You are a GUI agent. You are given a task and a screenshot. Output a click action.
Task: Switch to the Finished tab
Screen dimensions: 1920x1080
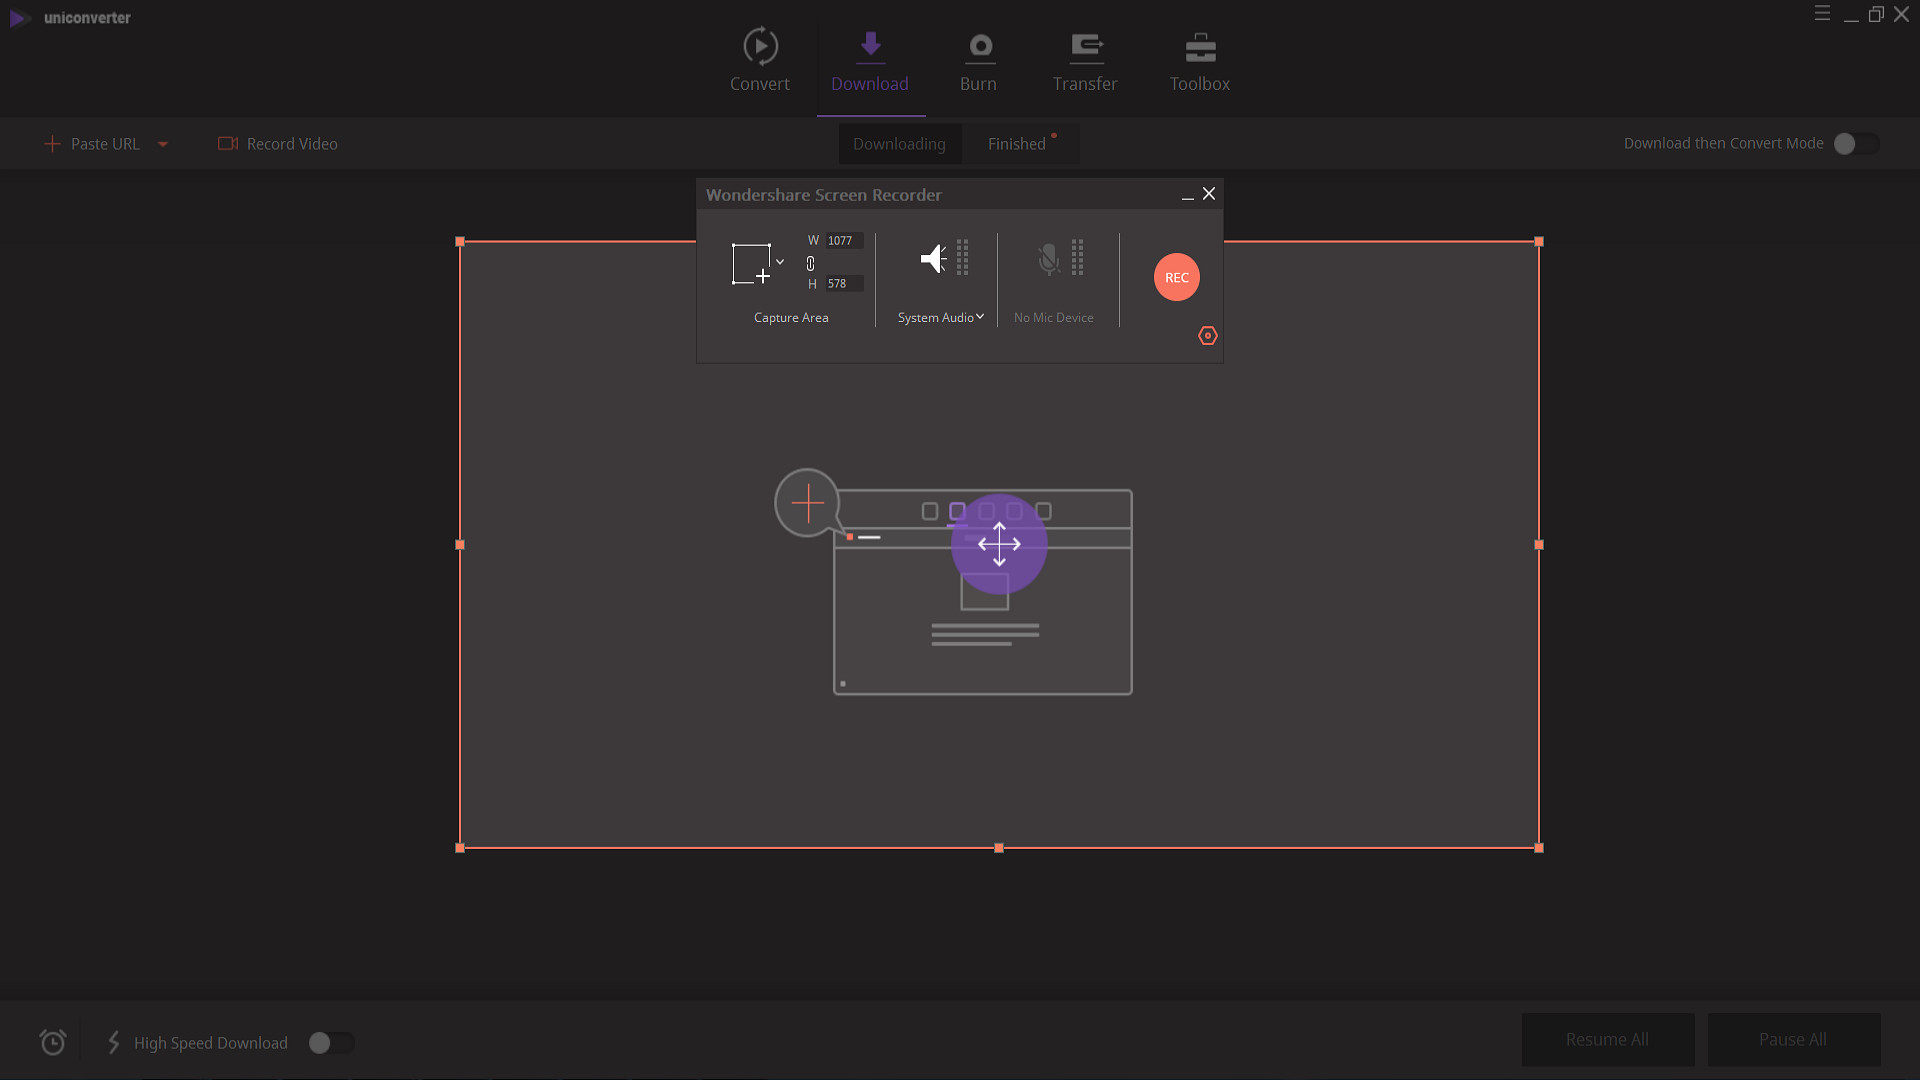coord(1017,144)
